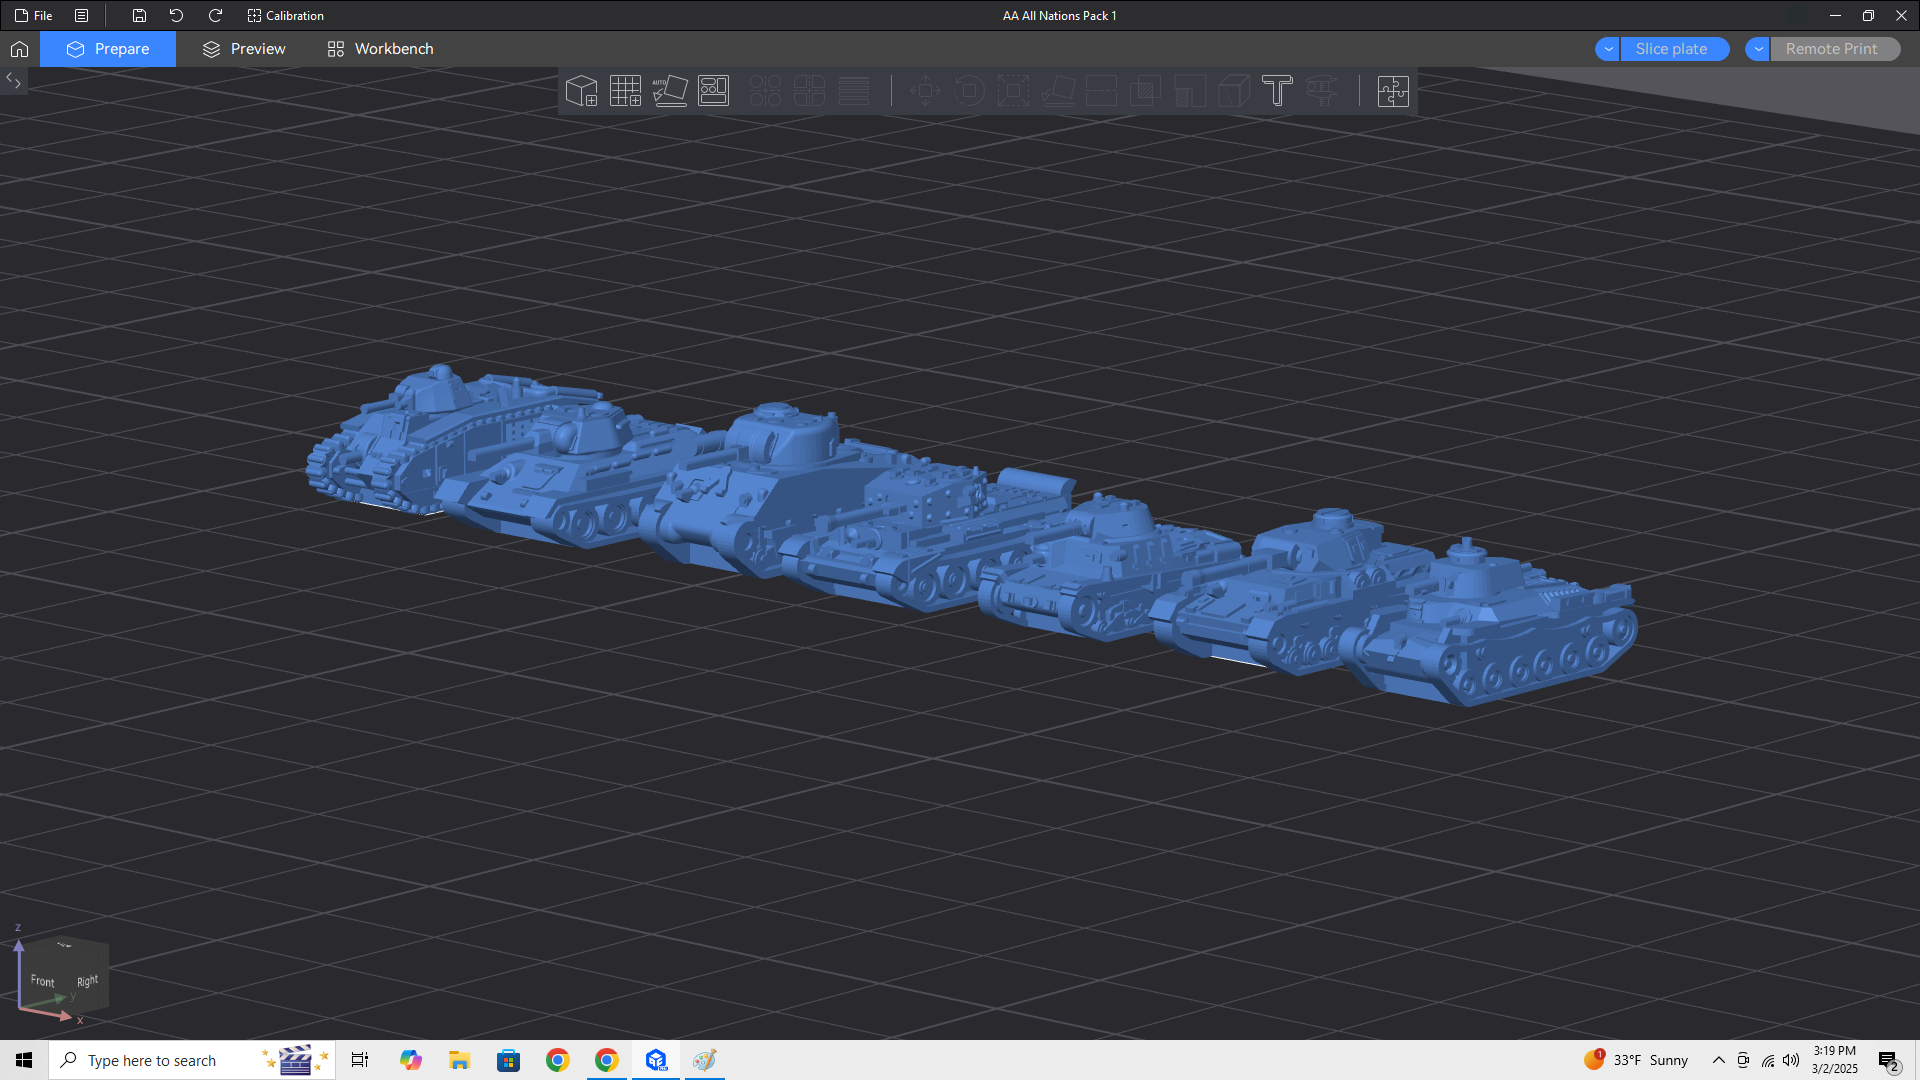This screenshot has width=1920, height=1080.
Task: Open the Remote Print dropdown arrow
Action: [x=1758, y=49]
